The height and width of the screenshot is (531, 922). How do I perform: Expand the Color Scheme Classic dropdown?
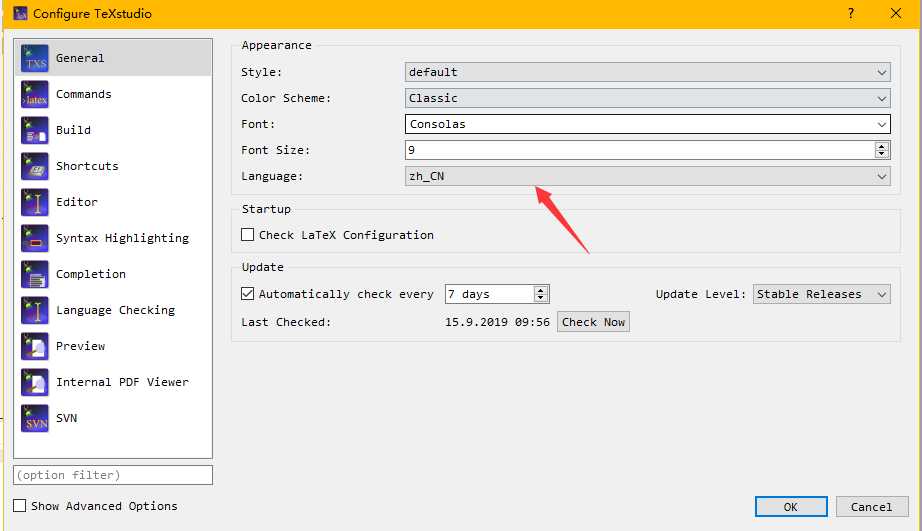pyautogui.click(x=647, y=98)
